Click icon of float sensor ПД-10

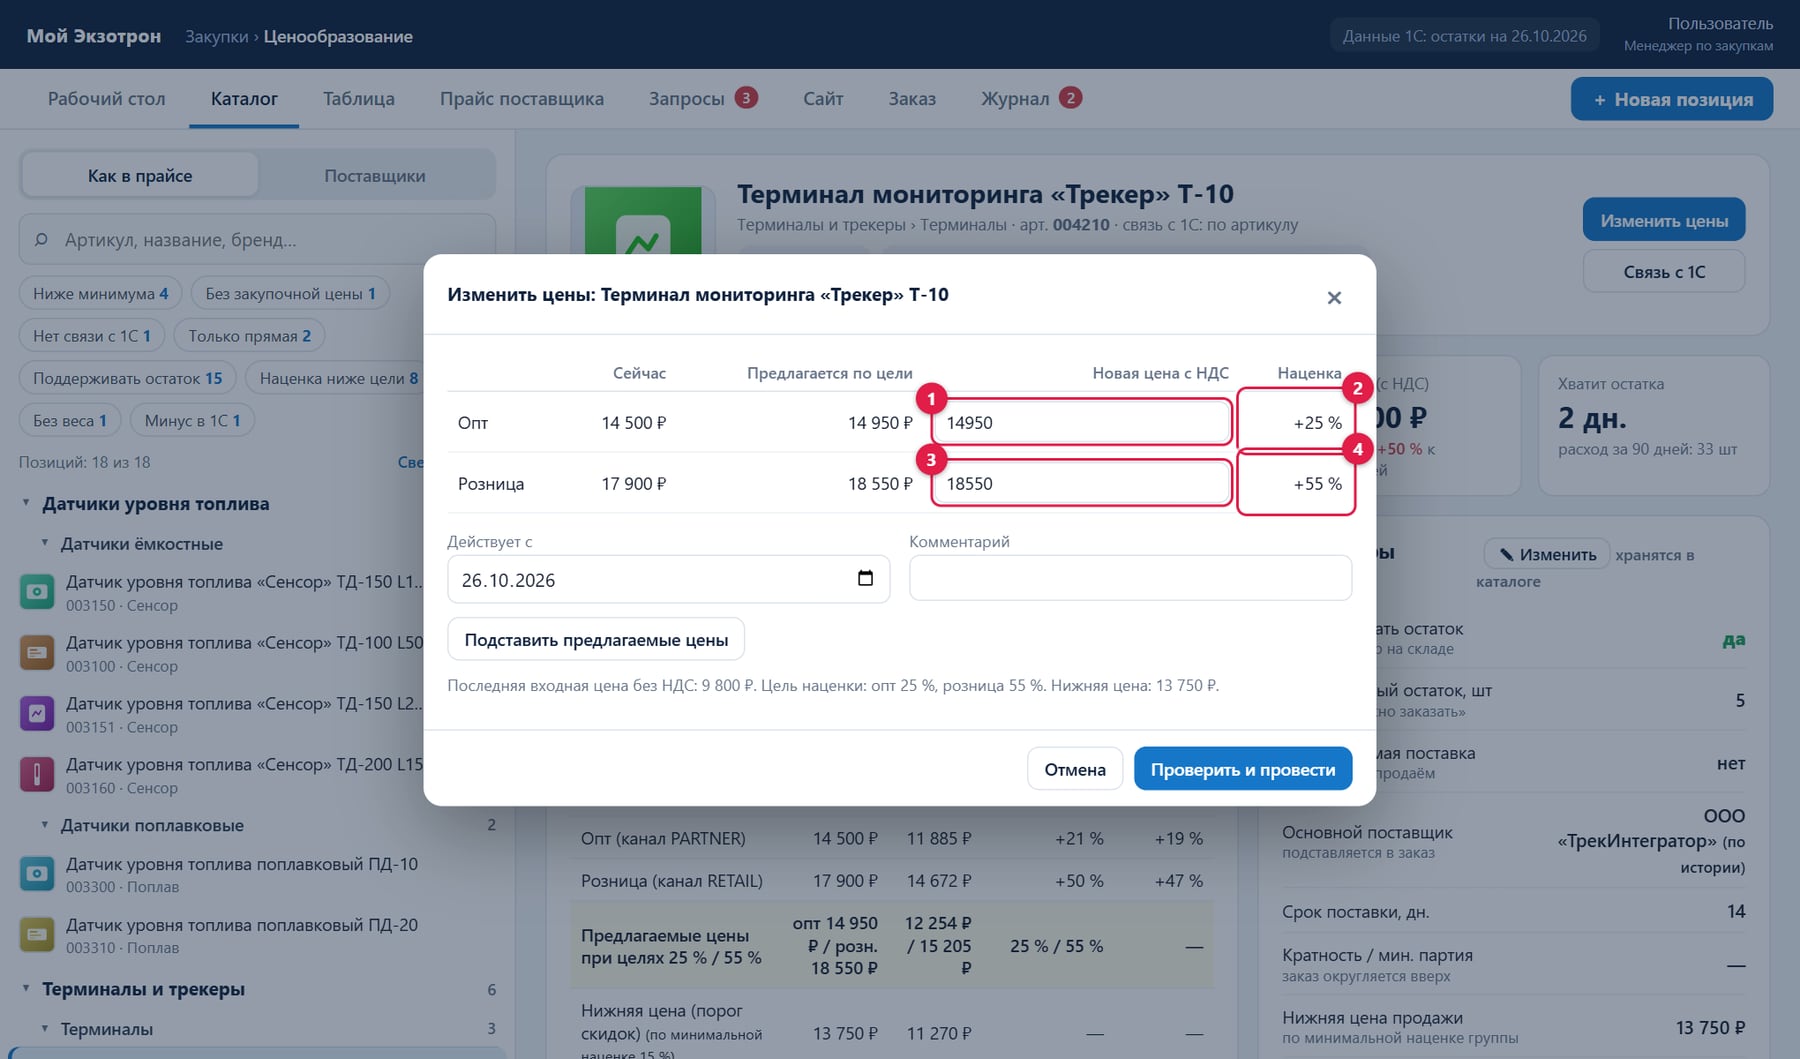(x=37, y=874)
